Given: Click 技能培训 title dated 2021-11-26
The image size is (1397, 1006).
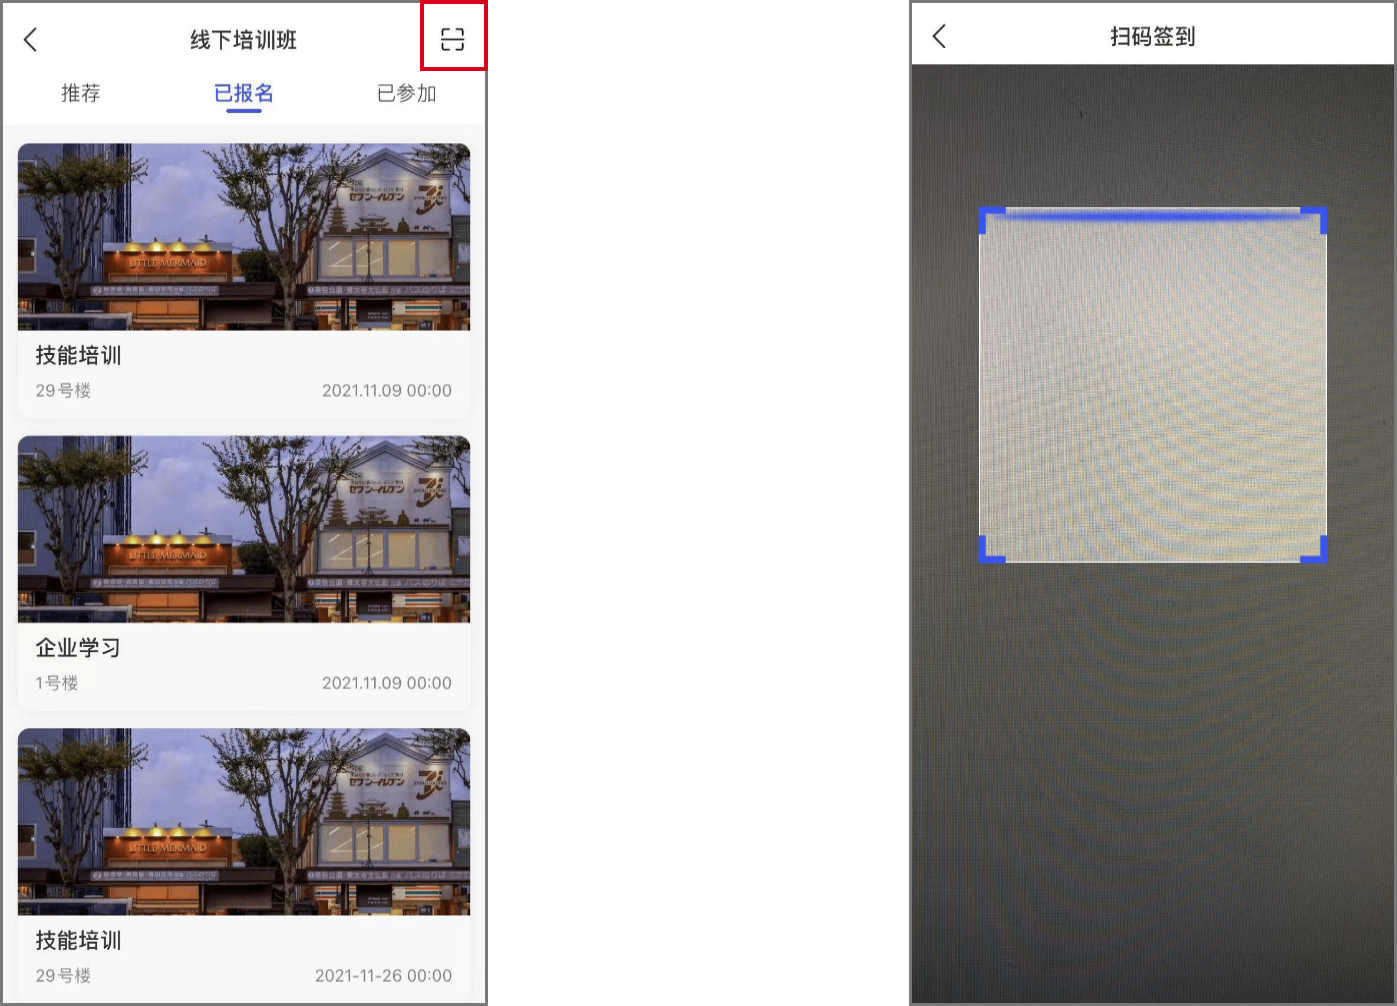Looking at the screenshot, I should point(78,940).
